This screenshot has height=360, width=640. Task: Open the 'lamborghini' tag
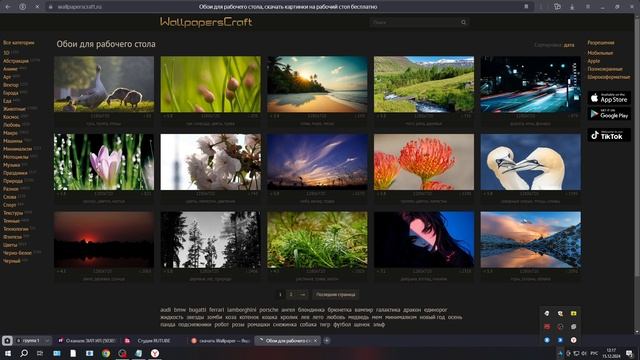point(242,310)
